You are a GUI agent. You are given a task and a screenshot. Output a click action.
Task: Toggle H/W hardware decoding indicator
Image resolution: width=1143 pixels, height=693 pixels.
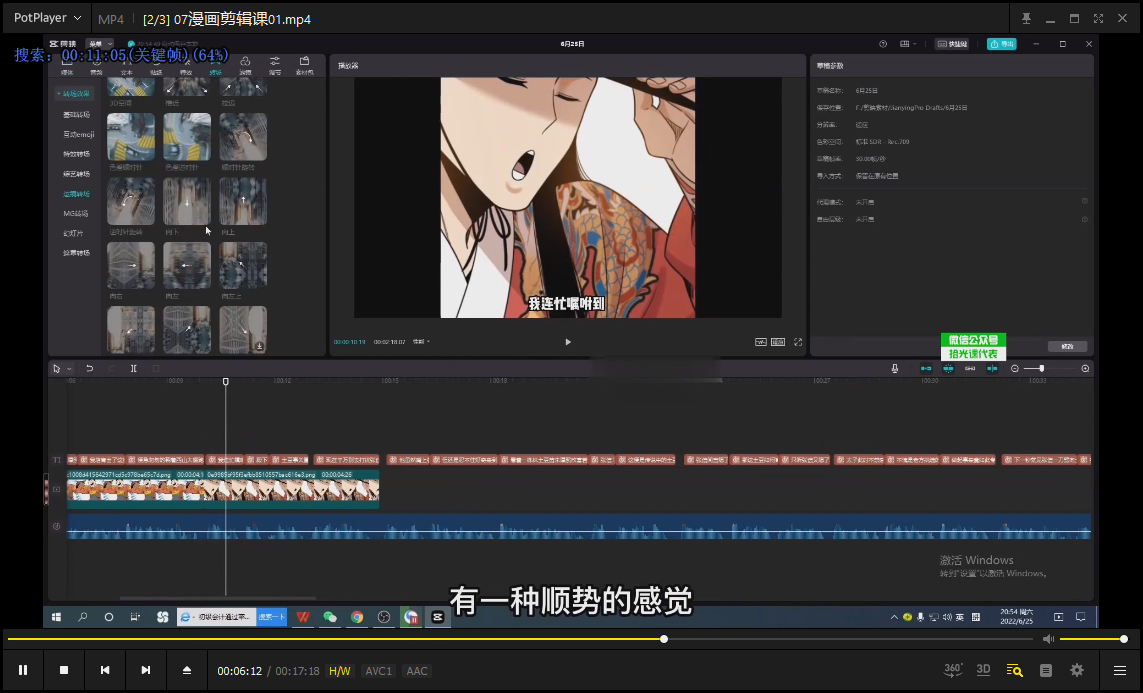pyautogui.click(x=340, y=671)
